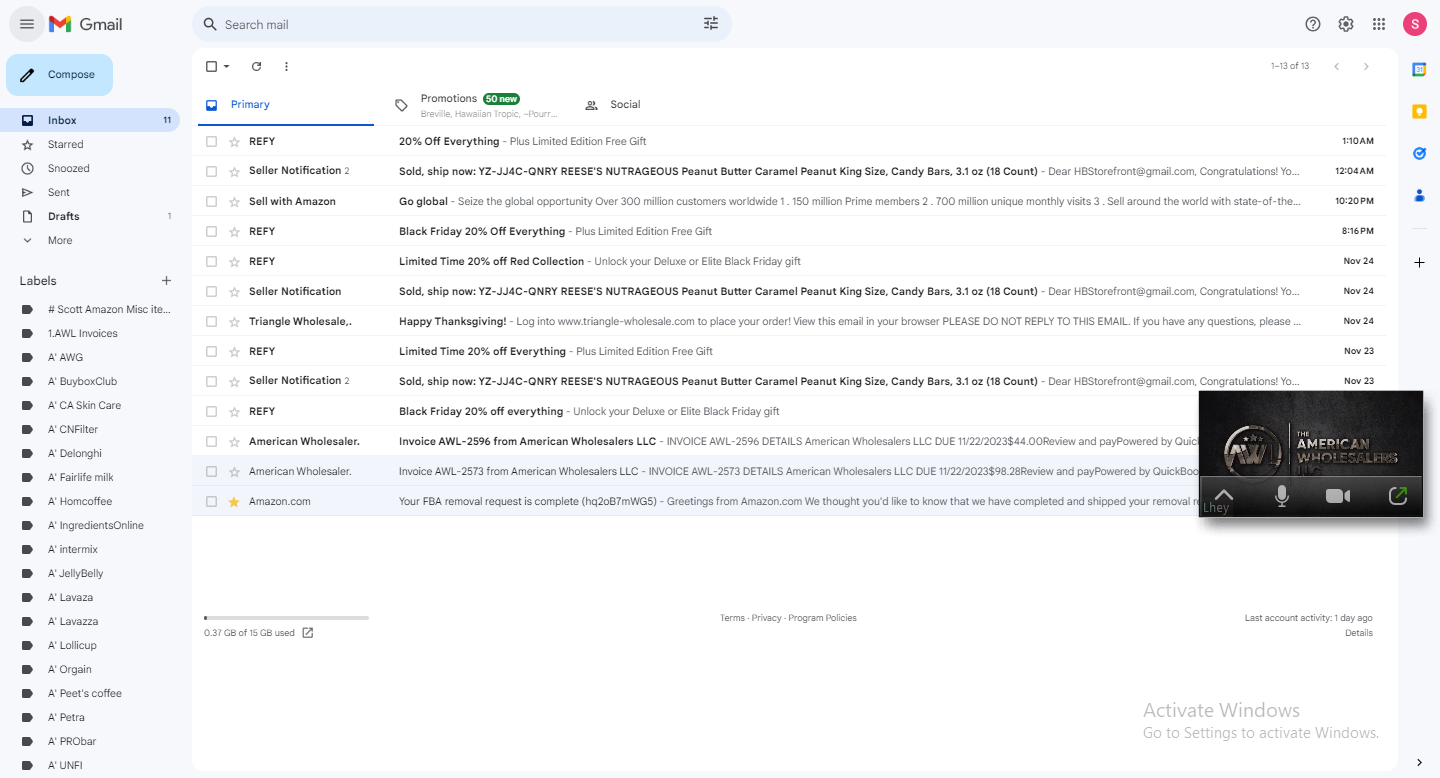
Task: Open the Sent folder
Action: click(90, 192)
